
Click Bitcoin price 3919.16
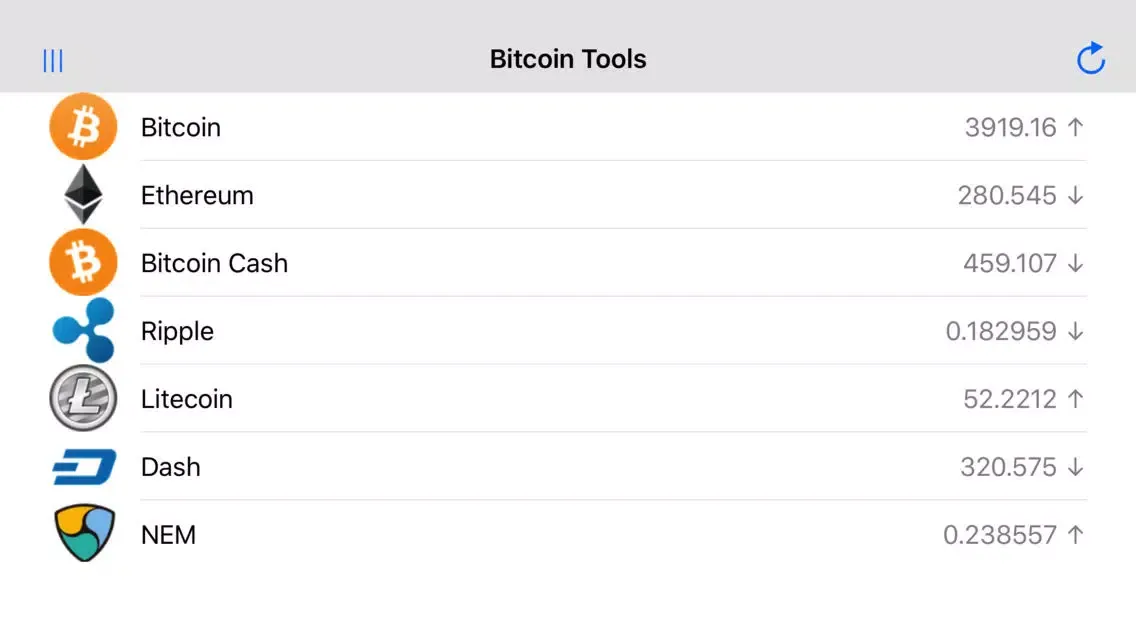point(1010,127)
